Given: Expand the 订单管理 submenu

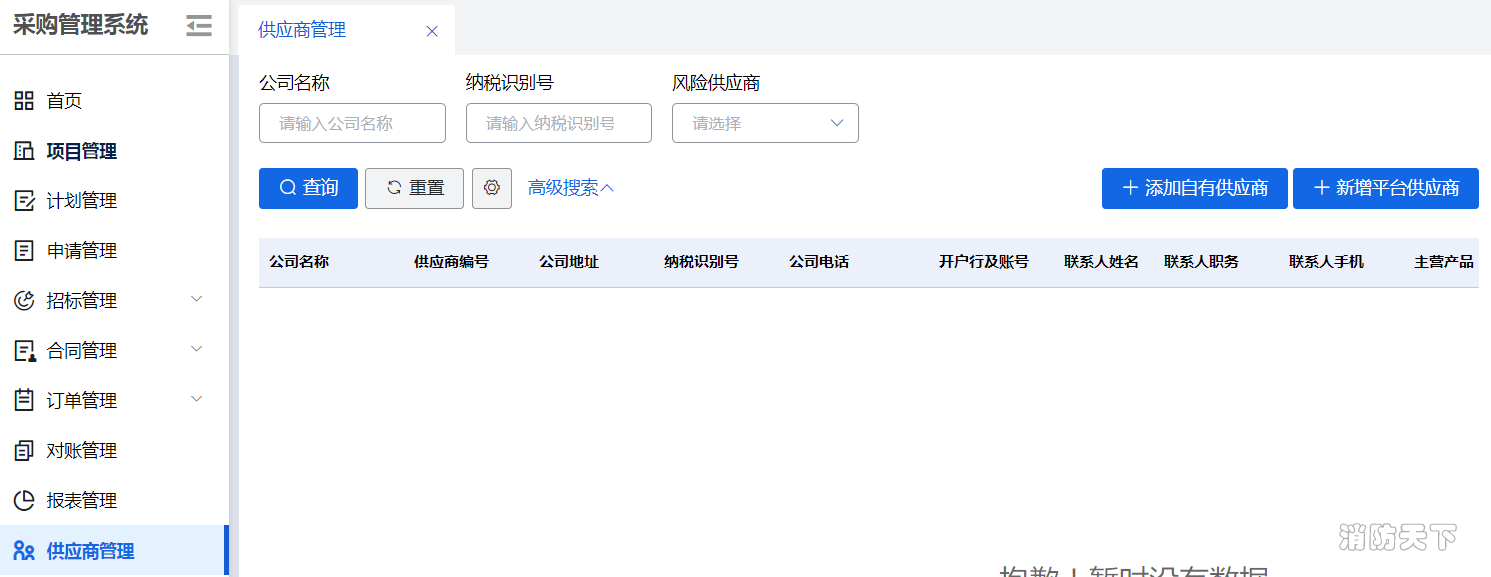Looking at the screenshot, I should 197,400.
